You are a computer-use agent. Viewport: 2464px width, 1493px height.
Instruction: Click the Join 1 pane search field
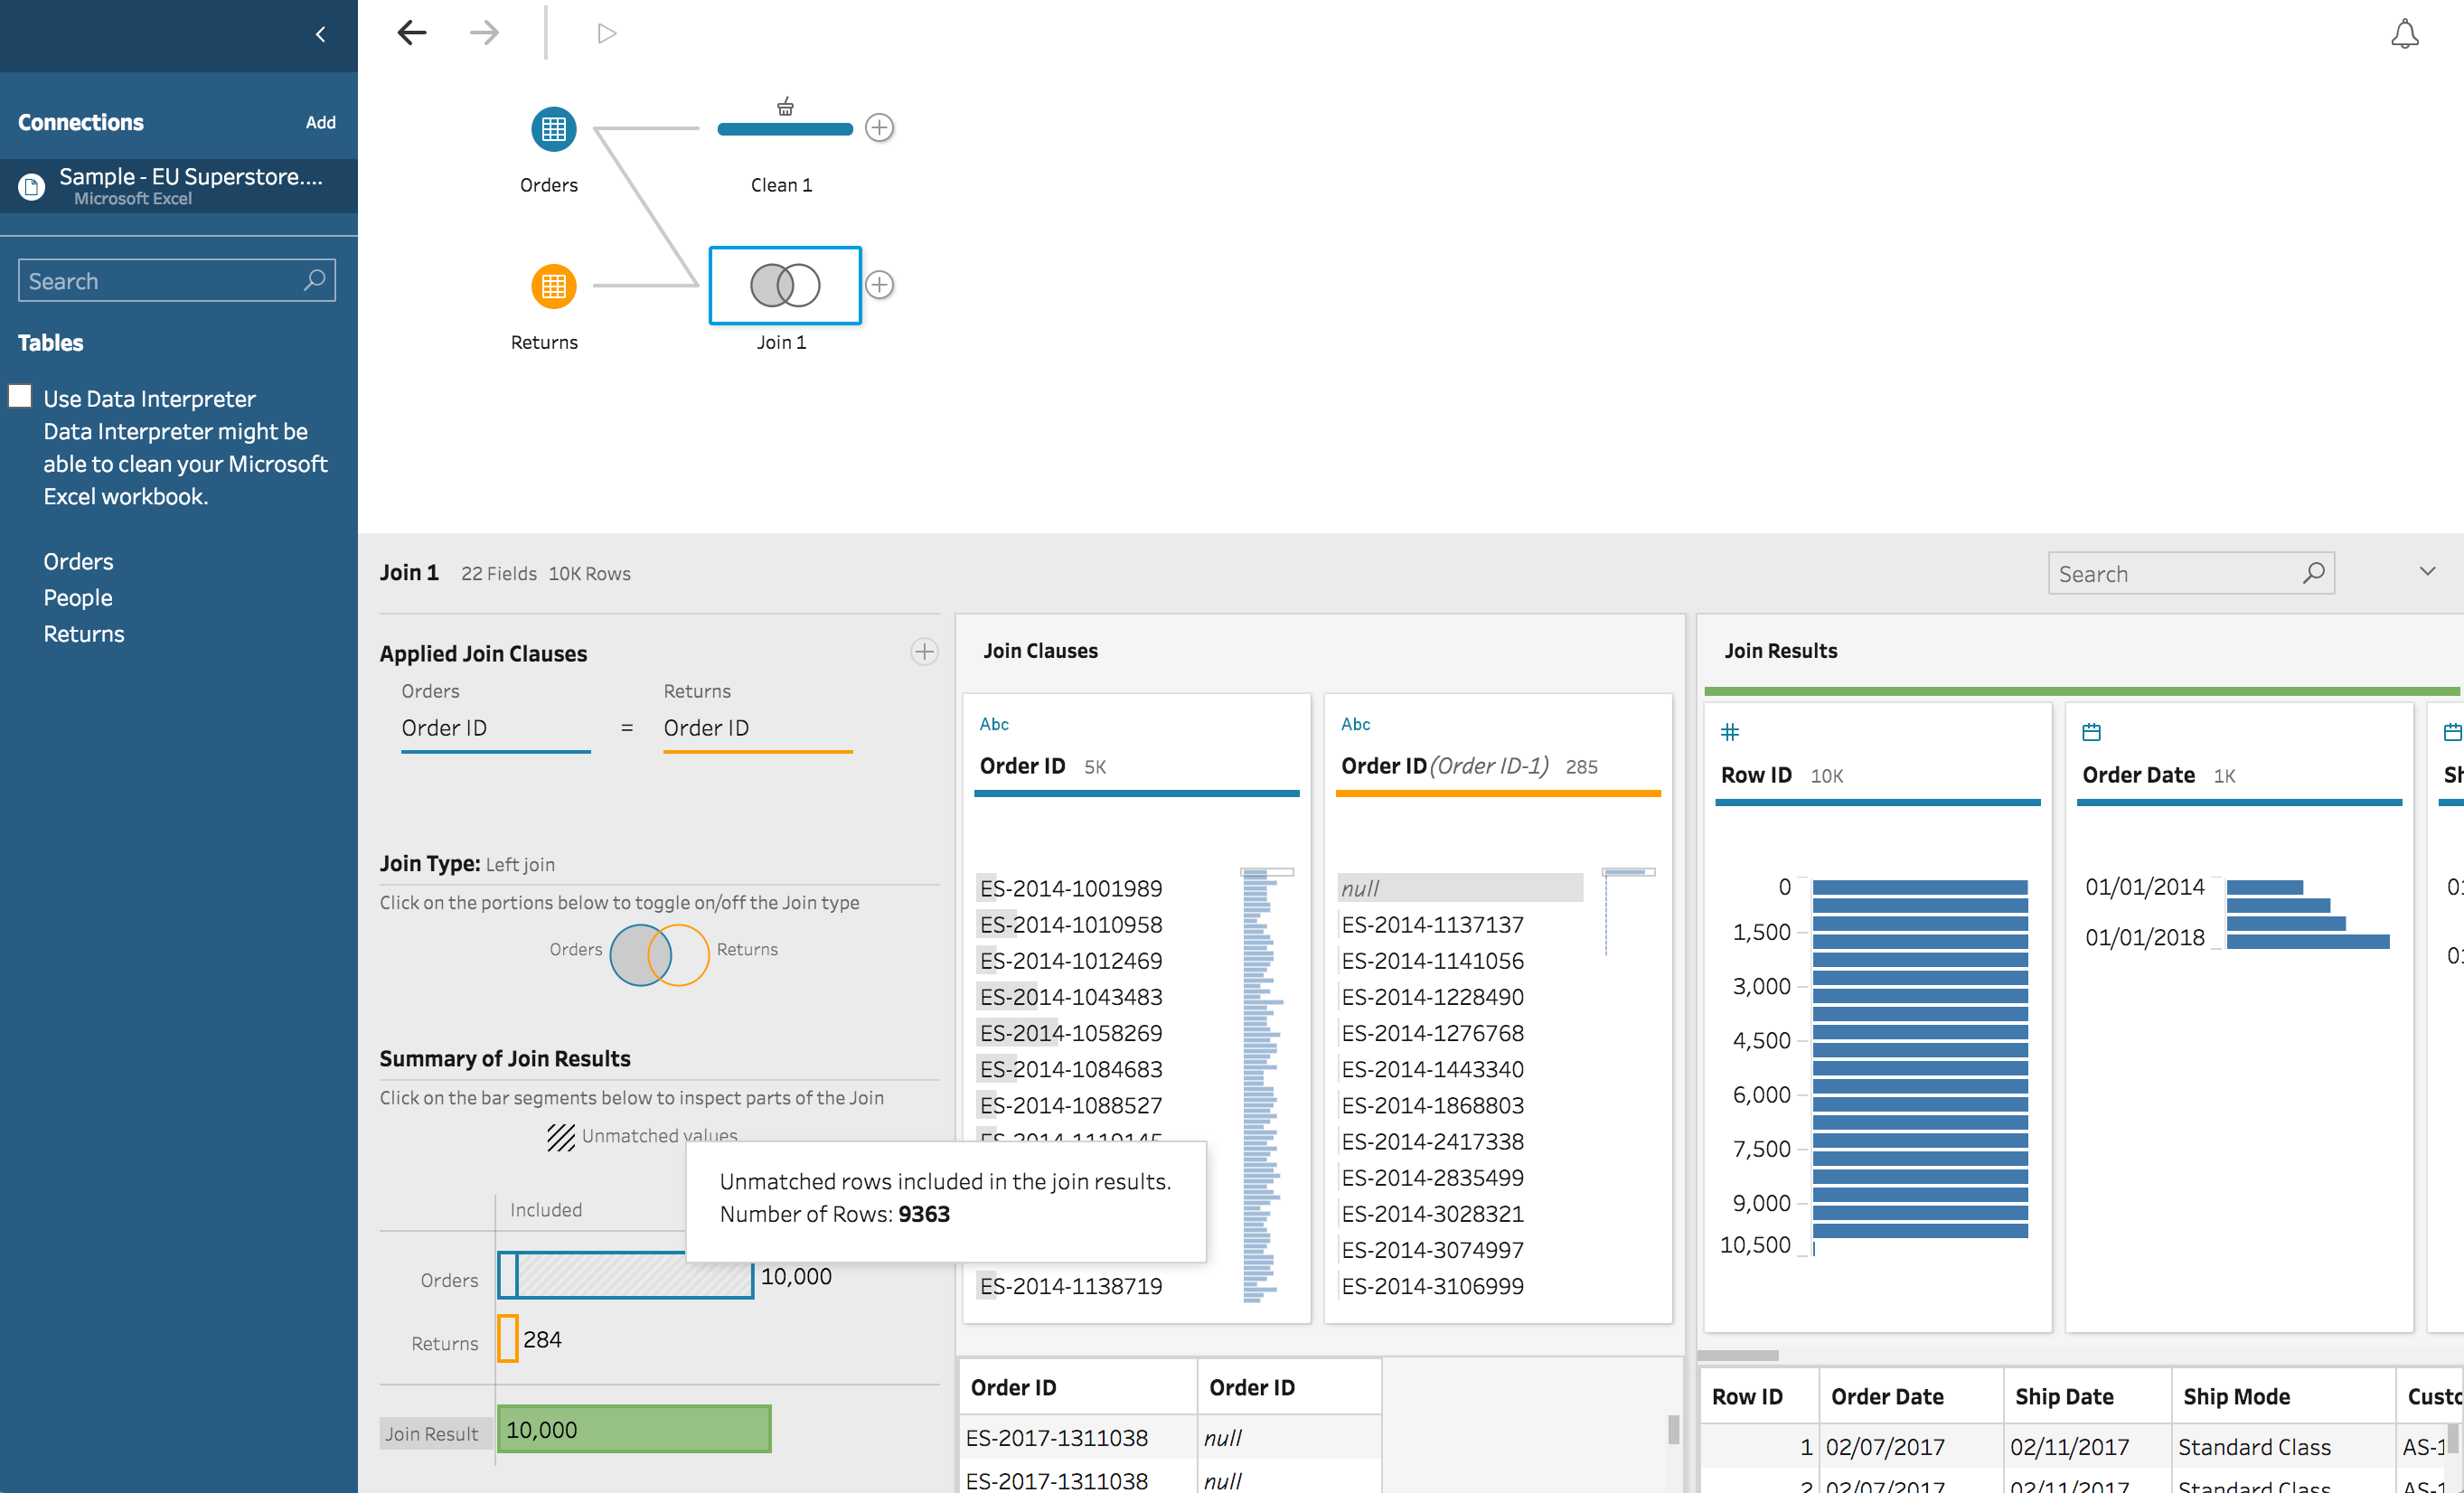coord(2175,574)
